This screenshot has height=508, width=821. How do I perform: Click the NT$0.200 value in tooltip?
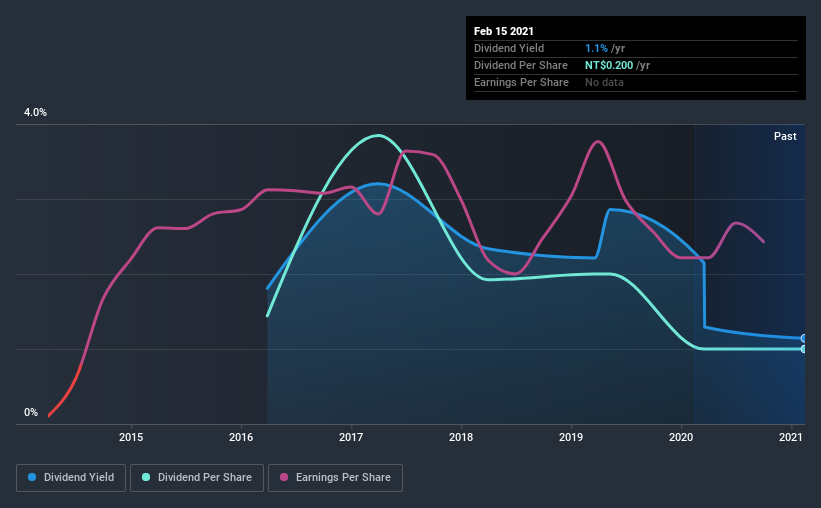pos(609,65)
